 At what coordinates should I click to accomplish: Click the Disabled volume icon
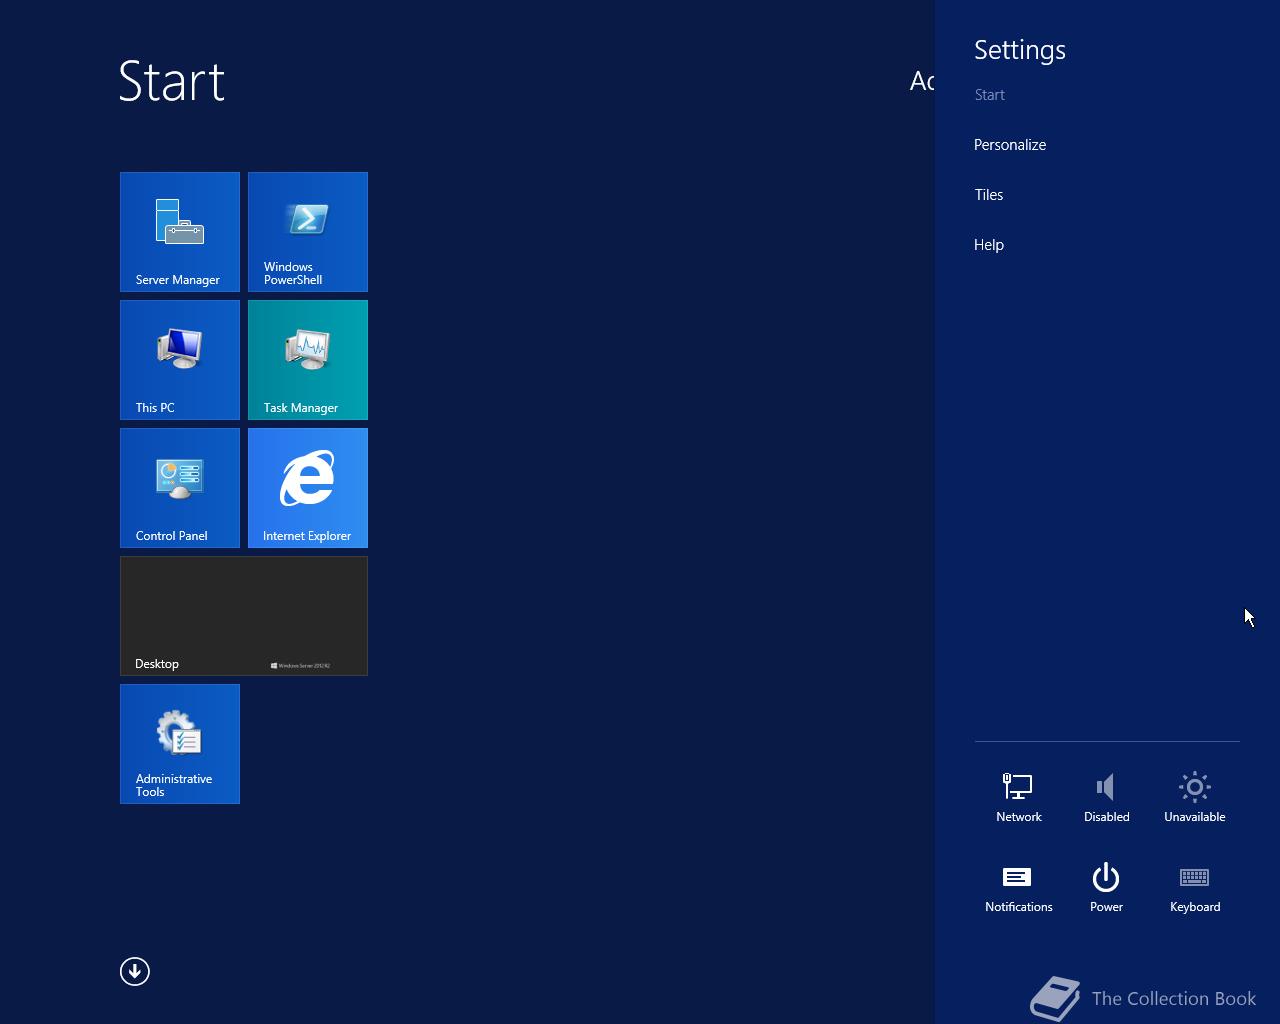coord(1107,797)
